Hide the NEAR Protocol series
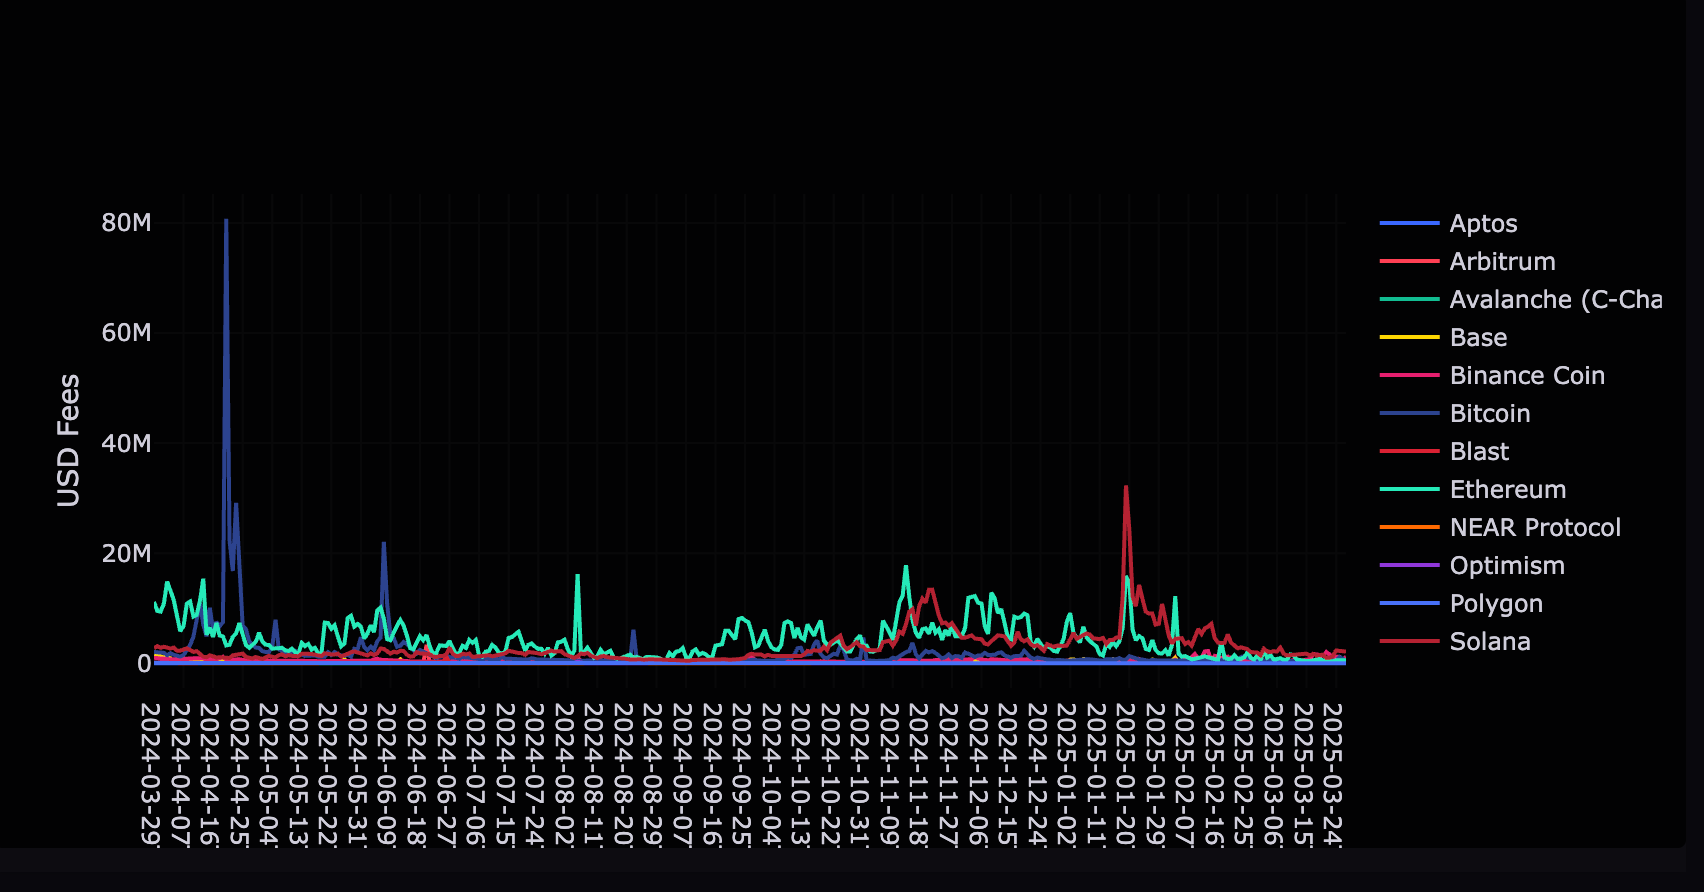This screenshot has width=1704, height=892. [1534, 528]
